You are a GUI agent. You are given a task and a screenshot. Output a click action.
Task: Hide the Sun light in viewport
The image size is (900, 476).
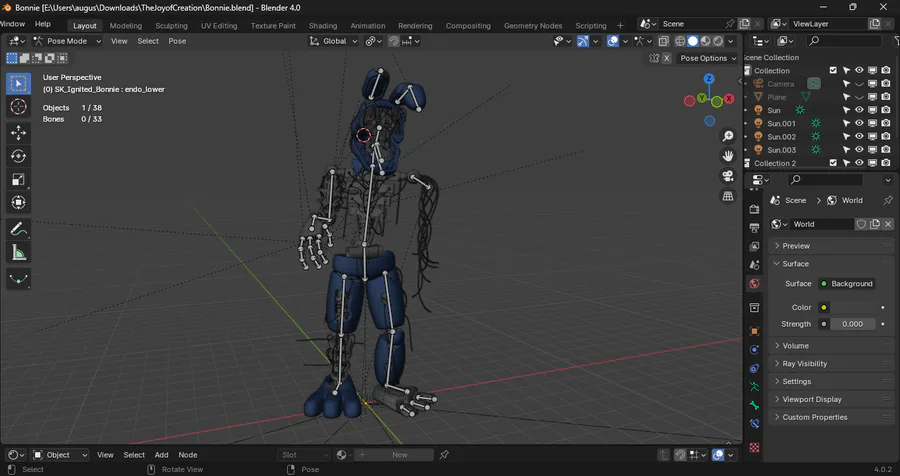[859, 110]
